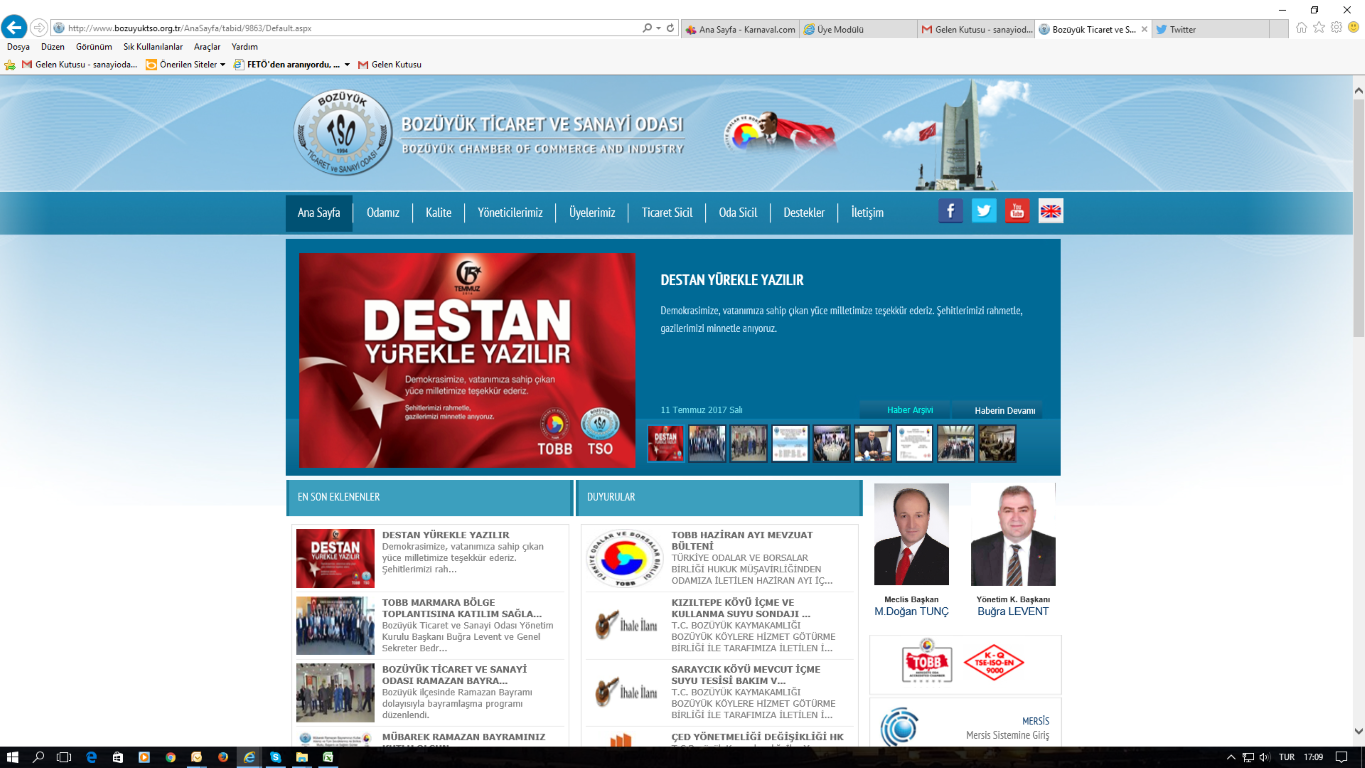Click Buğra LEVENT portrait photo

coord(1013,535)
